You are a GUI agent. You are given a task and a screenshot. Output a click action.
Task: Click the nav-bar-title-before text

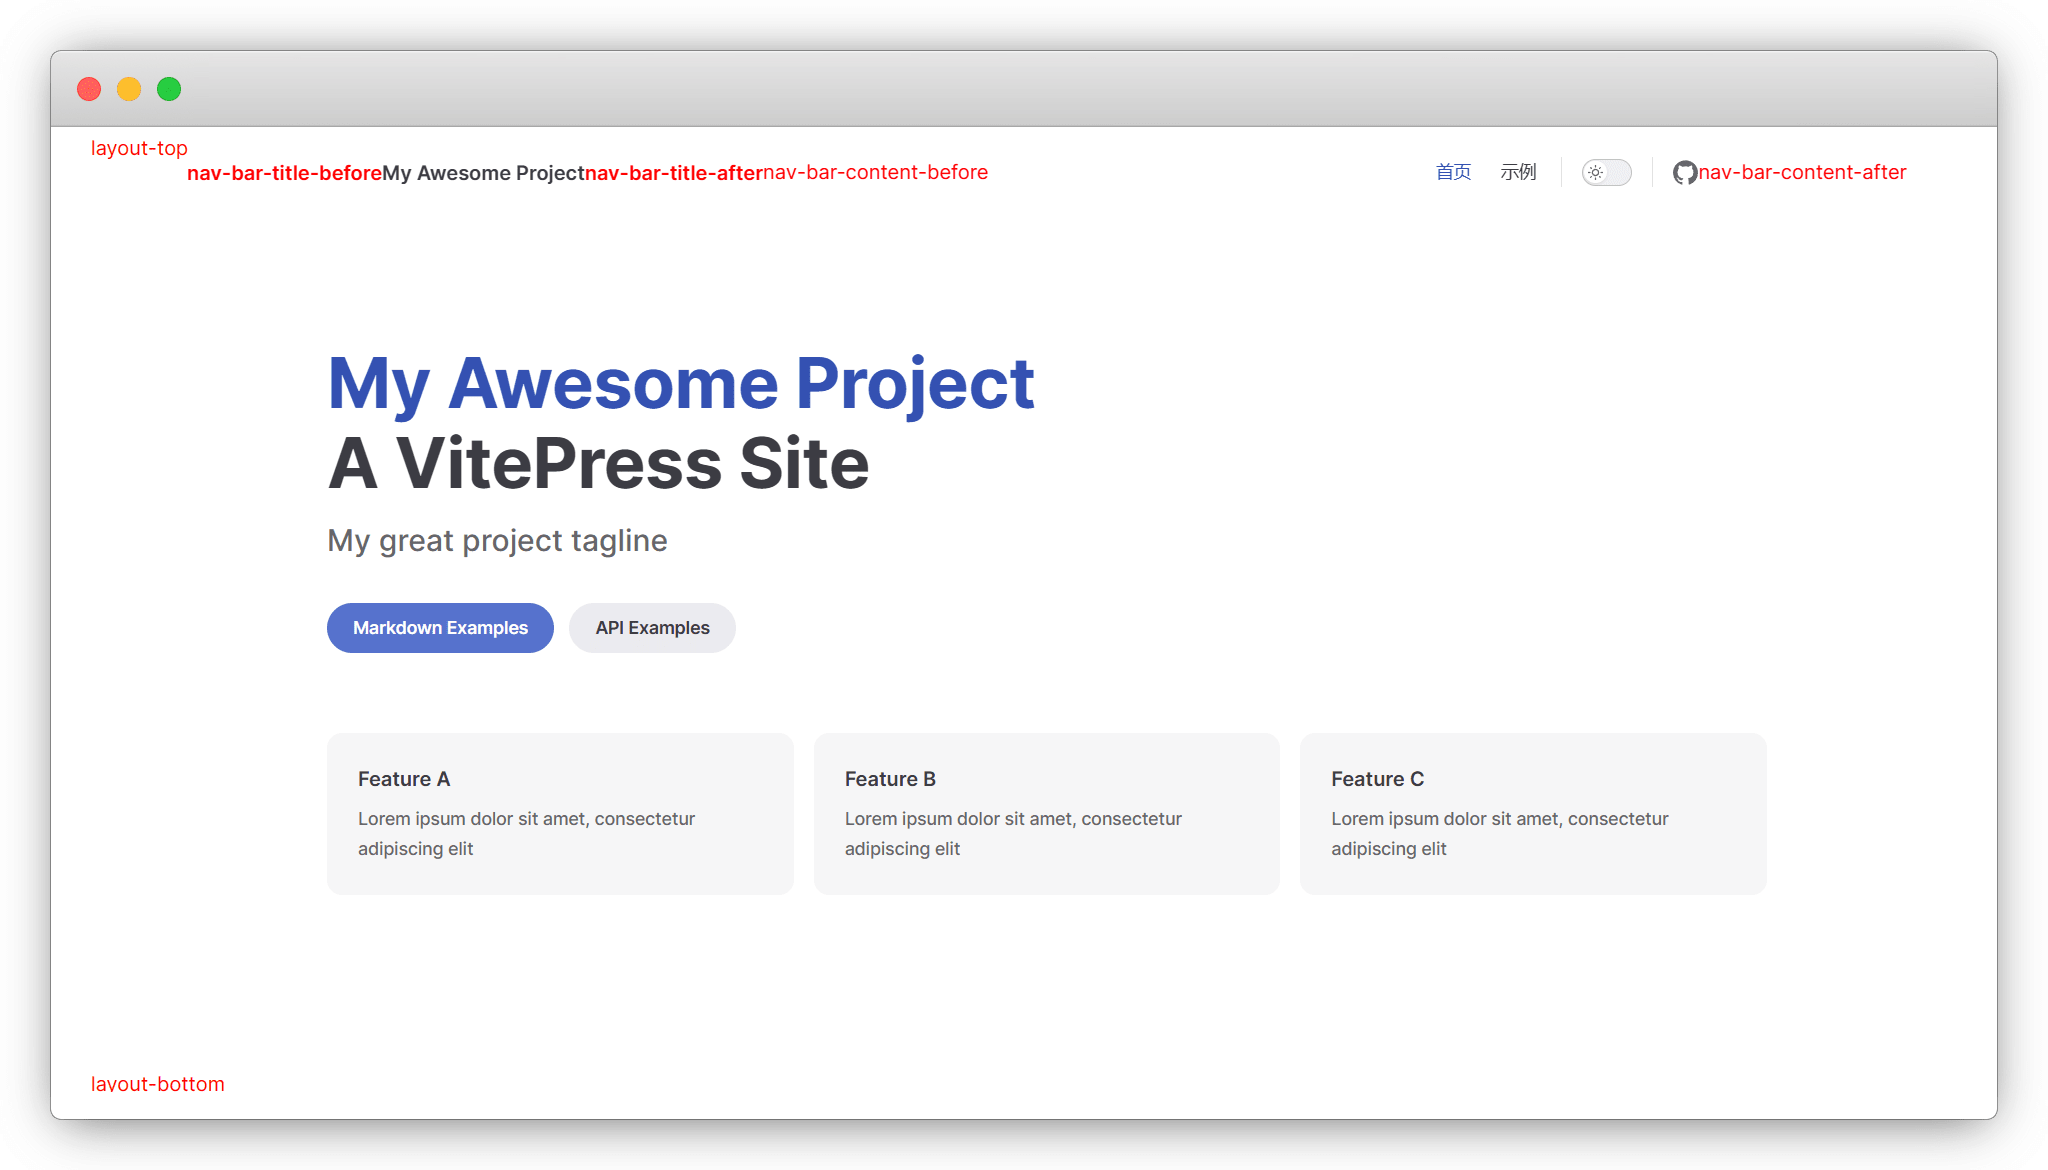[284, 173]
